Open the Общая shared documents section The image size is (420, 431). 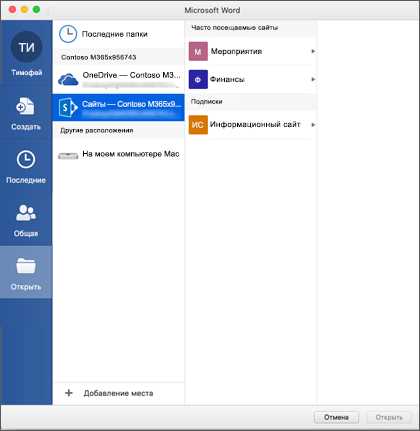[x=26, y=220]
